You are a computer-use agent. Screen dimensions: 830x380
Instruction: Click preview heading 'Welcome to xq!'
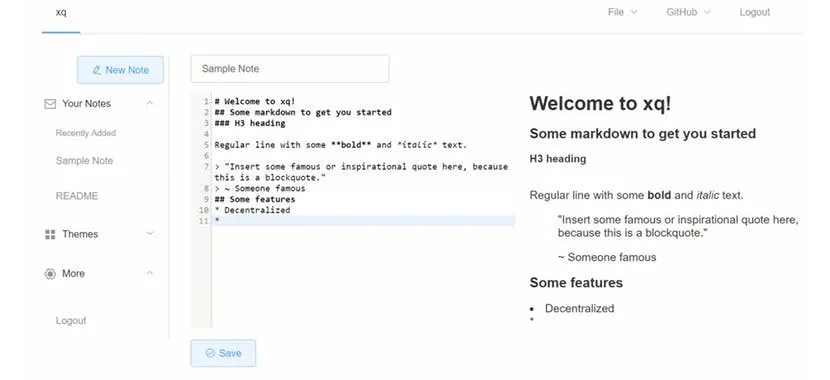pyautogui.click(x=600, y=103)
